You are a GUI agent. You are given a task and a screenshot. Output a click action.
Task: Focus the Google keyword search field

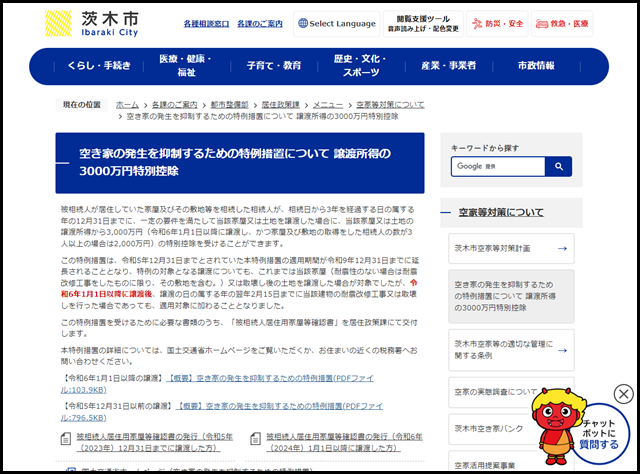[498, 166]
